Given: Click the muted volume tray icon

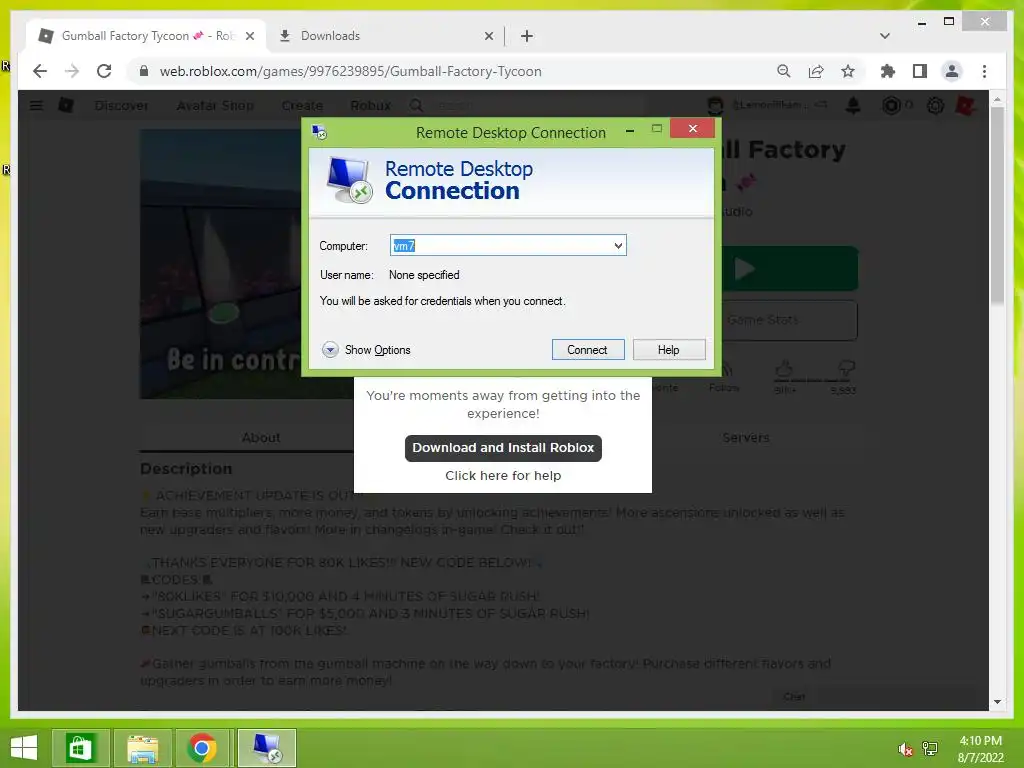Looking at the screenshot, I should [905, 749].
